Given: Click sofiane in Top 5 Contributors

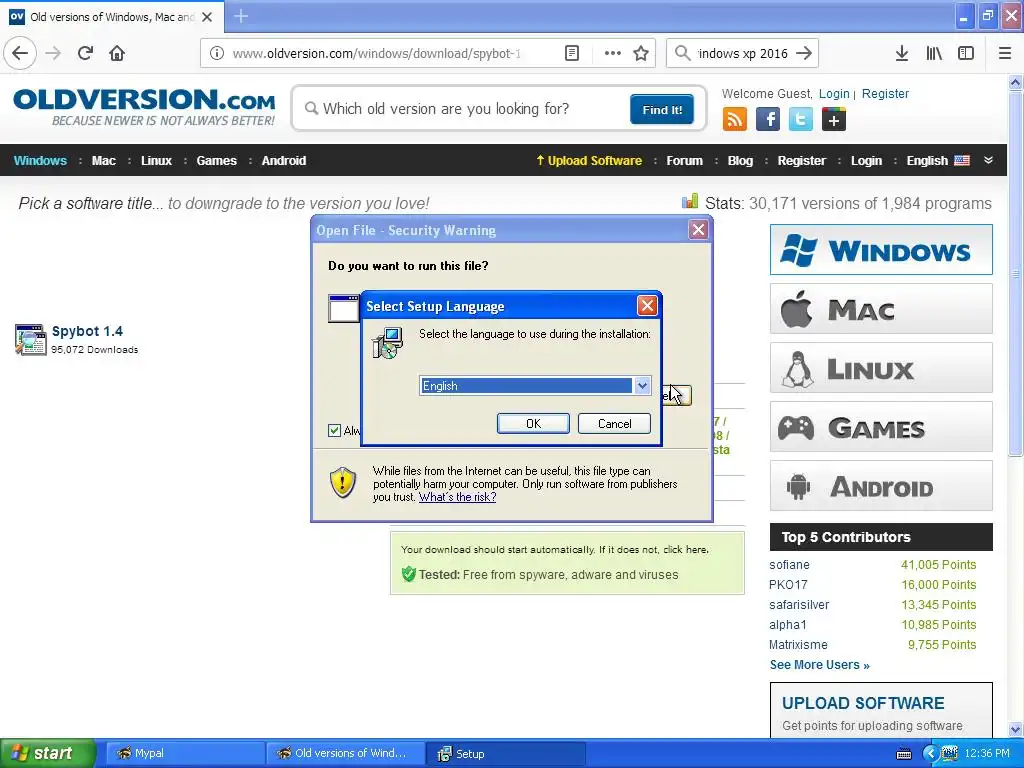Looking at the screenshot, I should pos(789,565).
